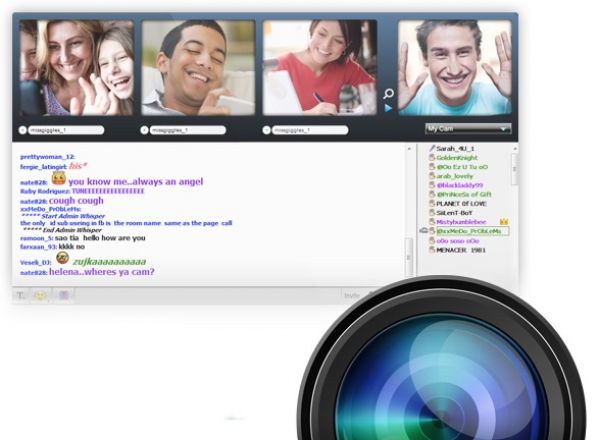Click the chat log scroll-up arrow
The height and width of the screenshot is (440, 600).
(x=409, y=148)
